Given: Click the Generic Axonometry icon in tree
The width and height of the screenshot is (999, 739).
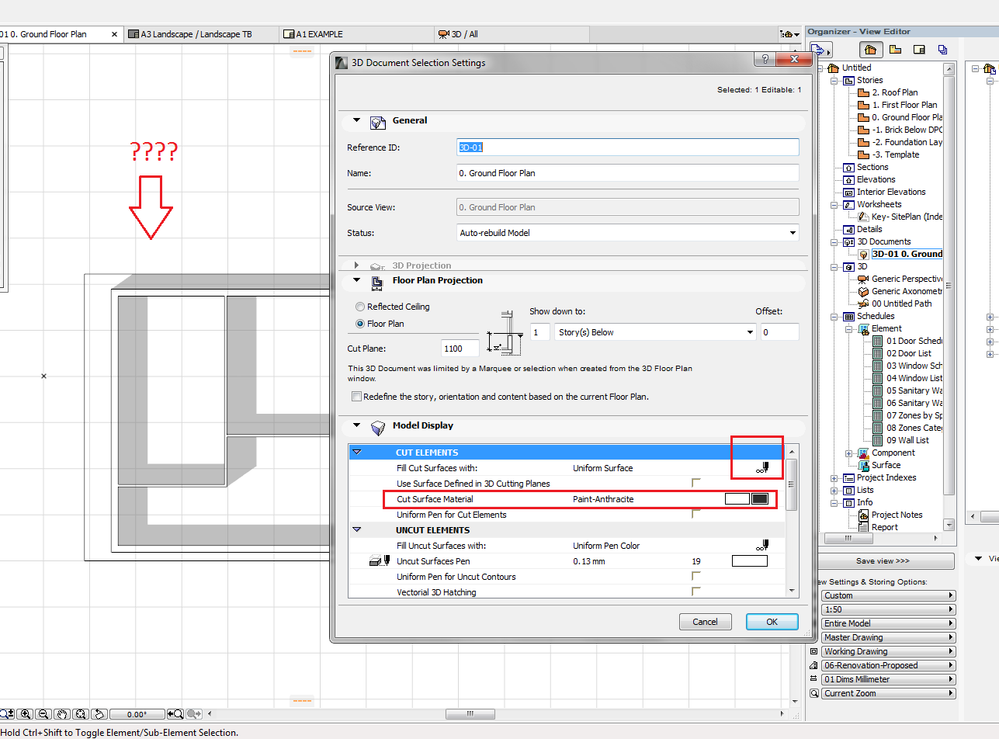Looking at the screenshot, I should pyautogui.click(x=864, y=291).
